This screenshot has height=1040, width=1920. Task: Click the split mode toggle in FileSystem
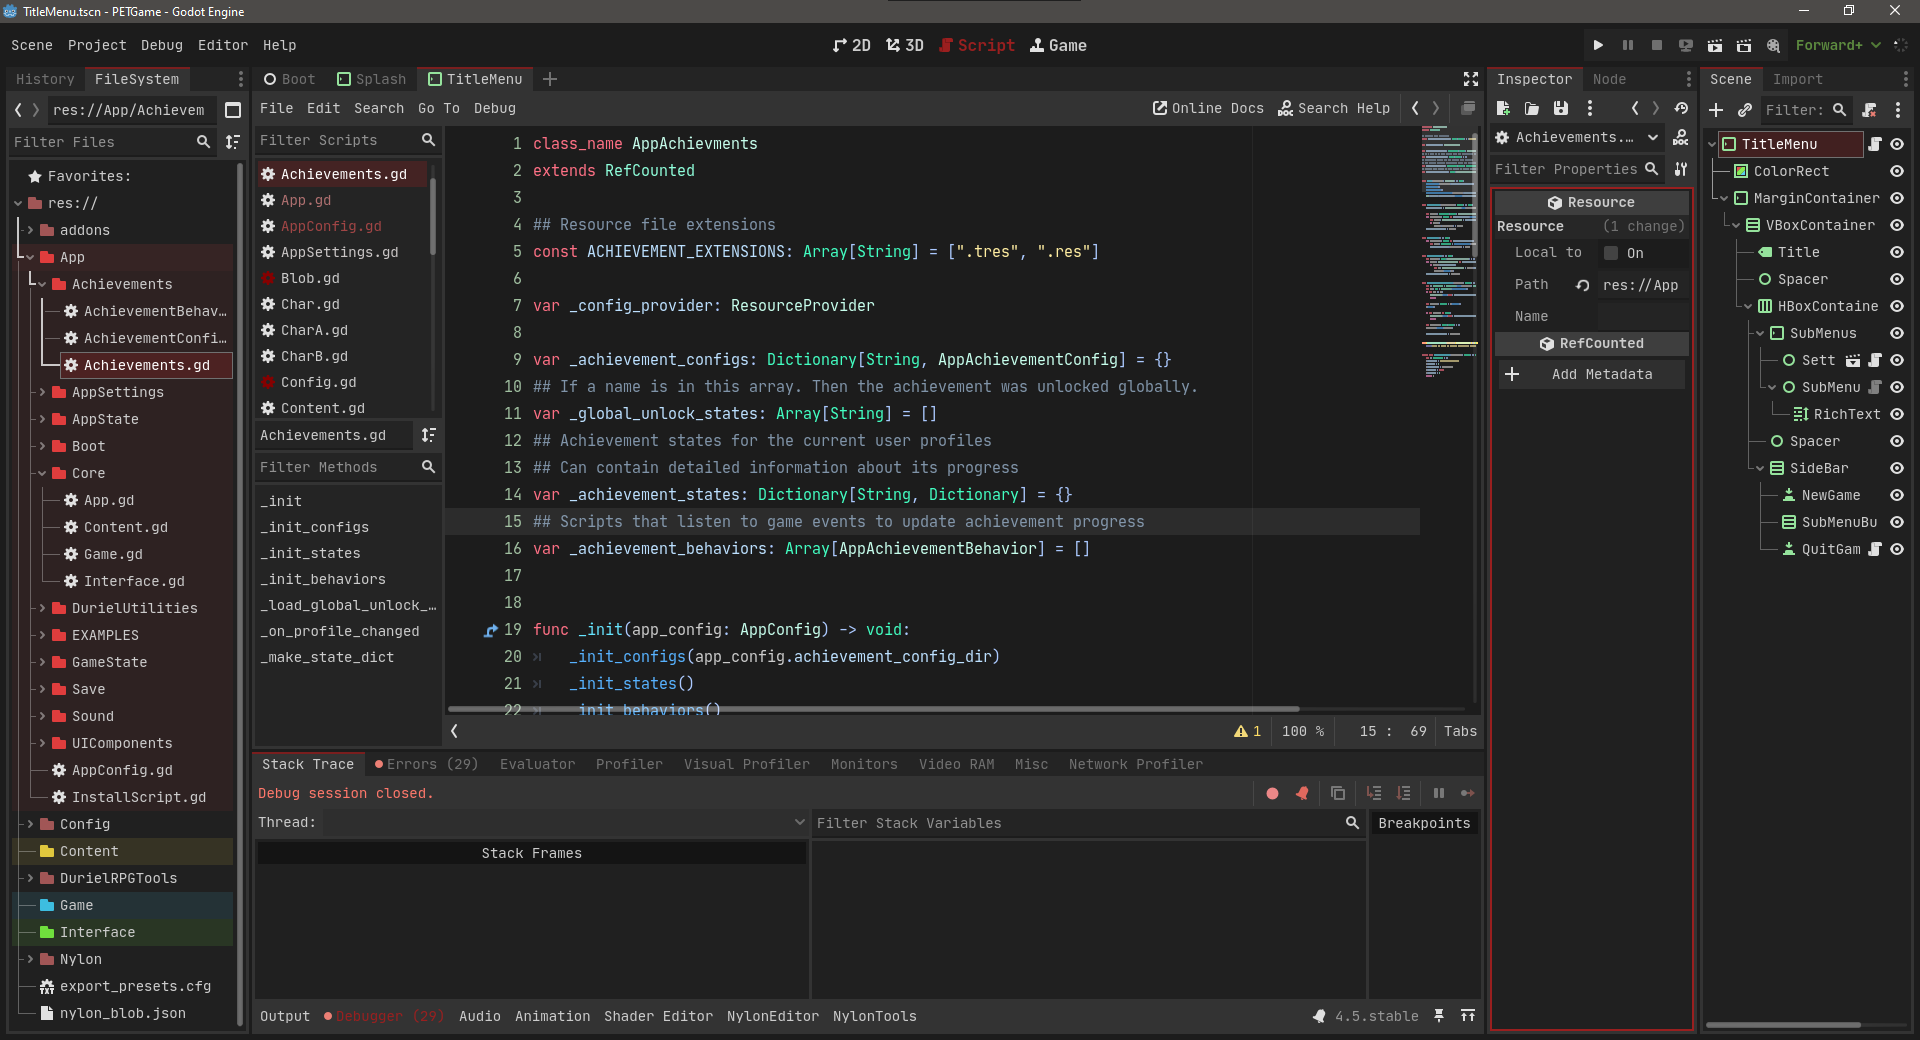[233, 110]
